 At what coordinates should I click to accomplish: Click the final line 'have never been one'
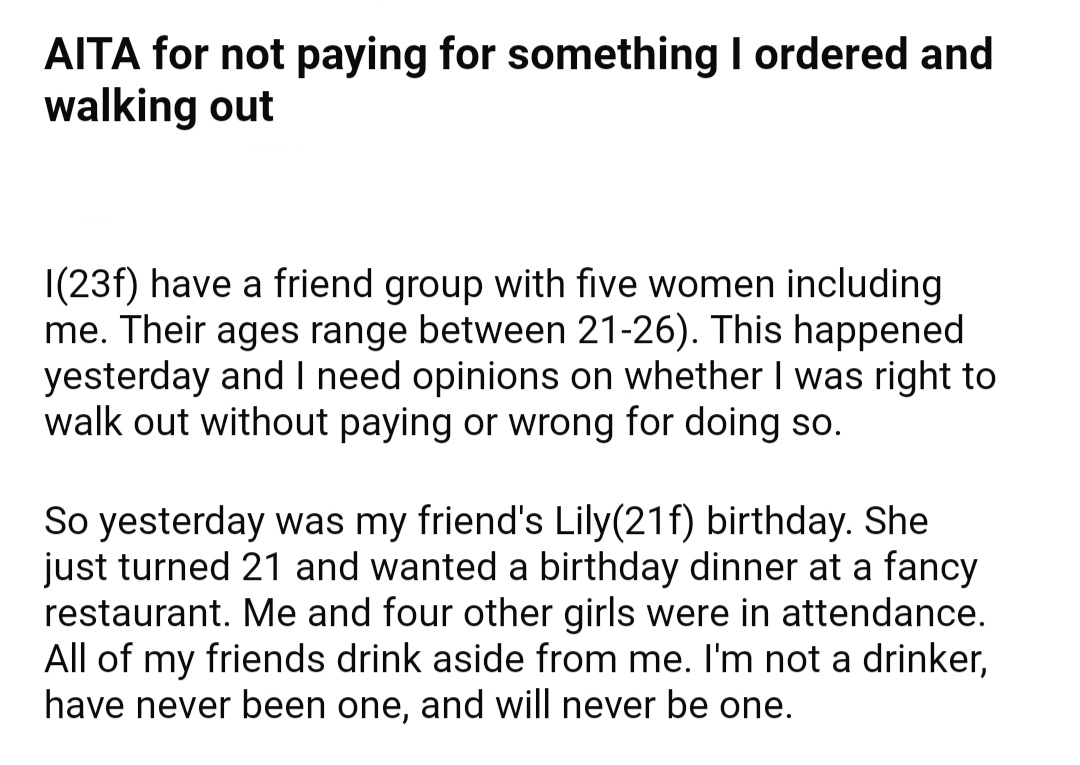[418, 705]
